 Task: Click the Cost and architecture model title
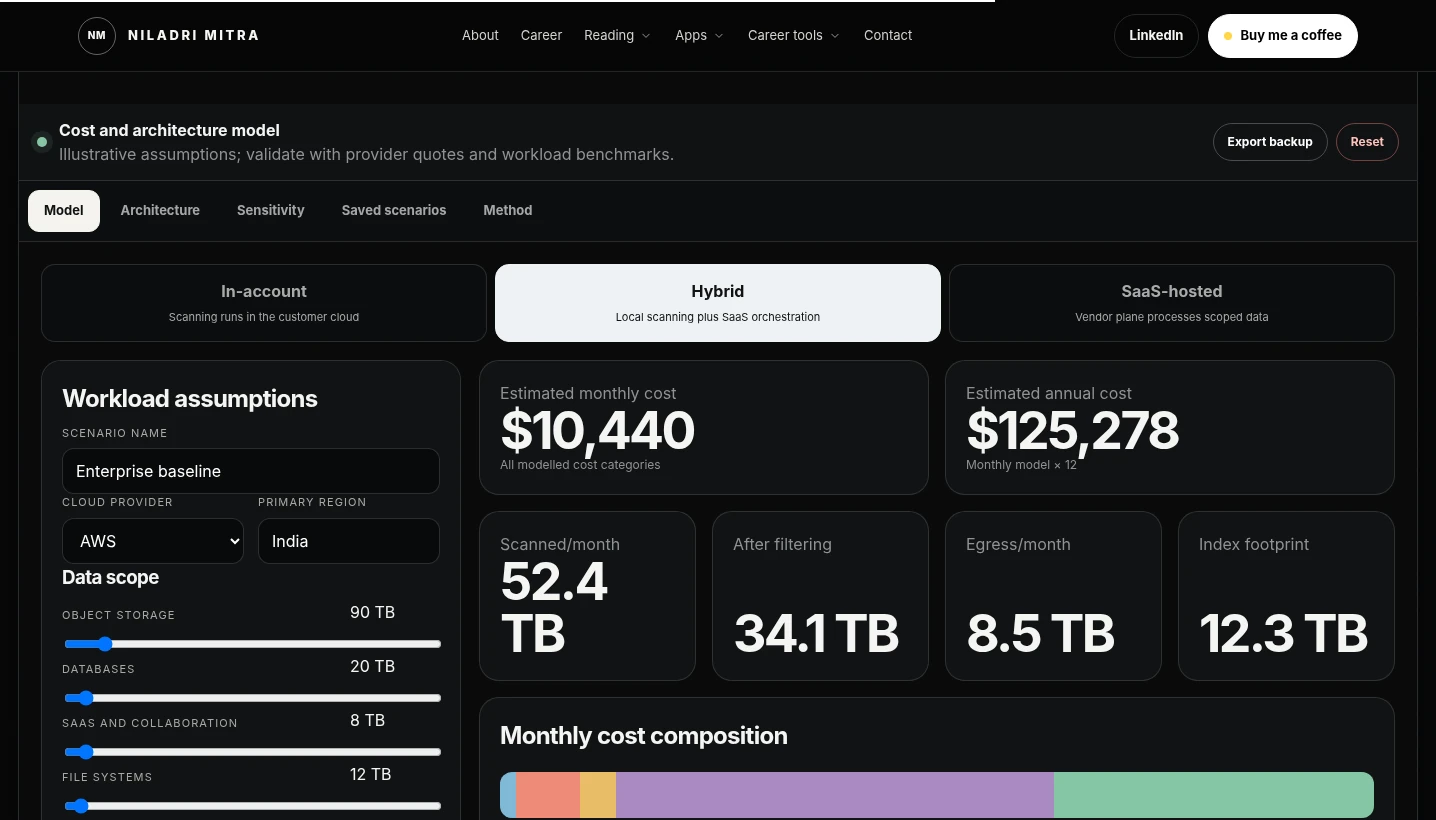(169, 130)
